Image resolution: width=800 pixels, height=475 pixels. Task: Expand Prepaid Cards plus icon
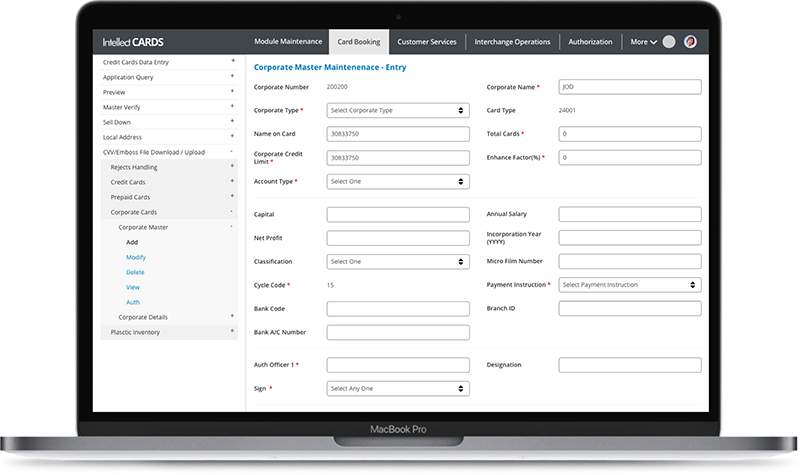tap(232, 196)
